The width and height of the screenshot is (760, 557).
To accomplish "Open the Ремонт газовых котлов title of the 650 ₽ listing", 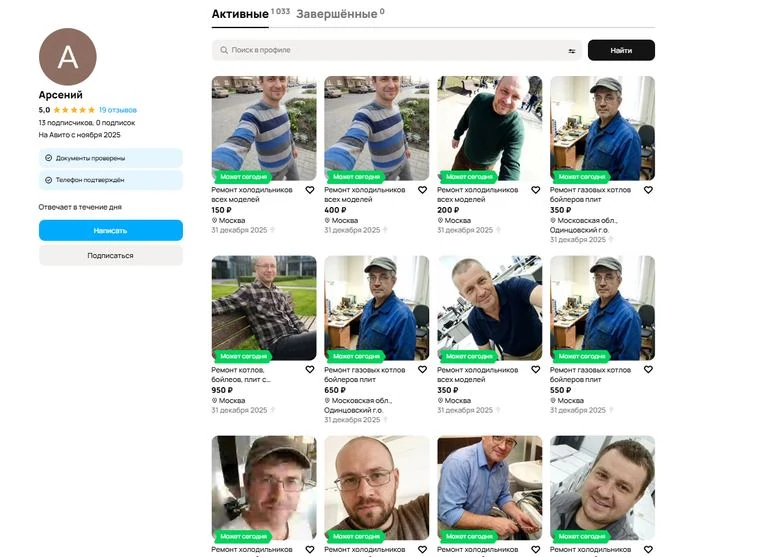I will [365, 374].
